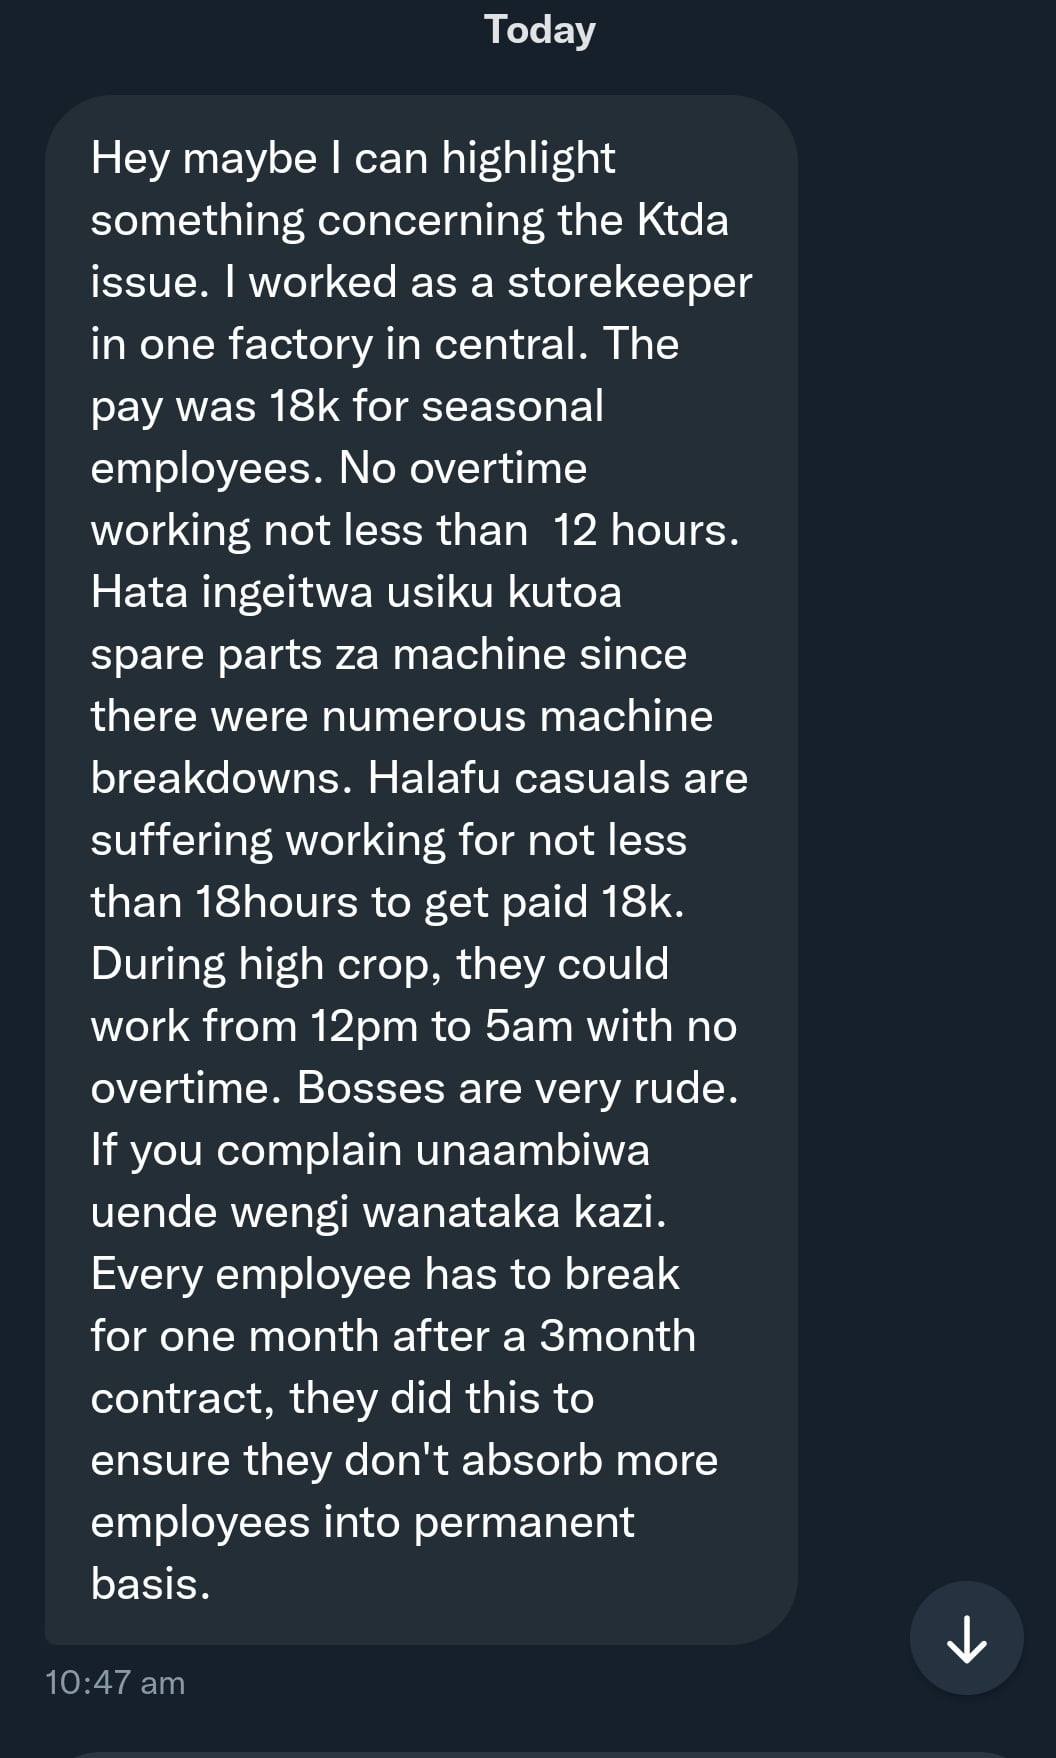This screenshot has height=1758, width=1056.
Task: Click the text "3month" in the message
Action: point(617,1336)
